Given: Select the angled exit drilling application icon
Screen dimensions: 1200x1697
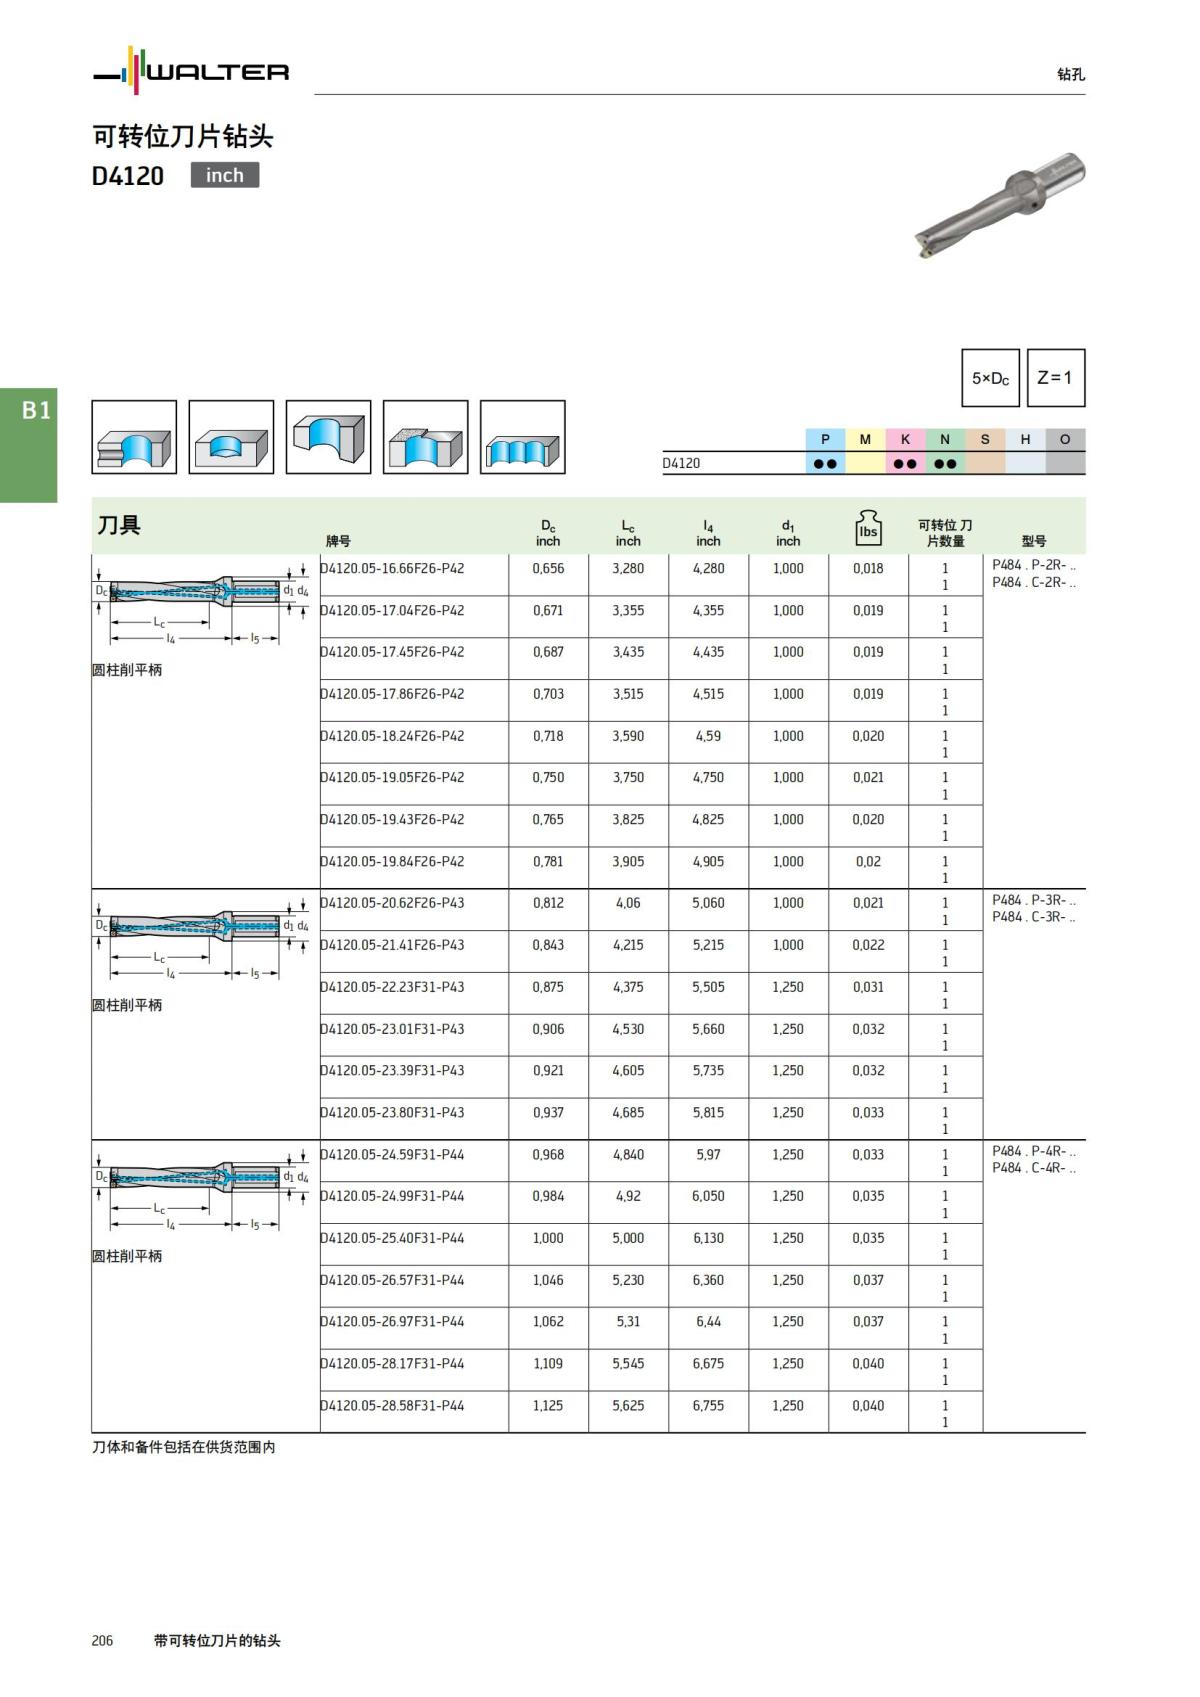Looking at the screenshot, I should (328, 437).
